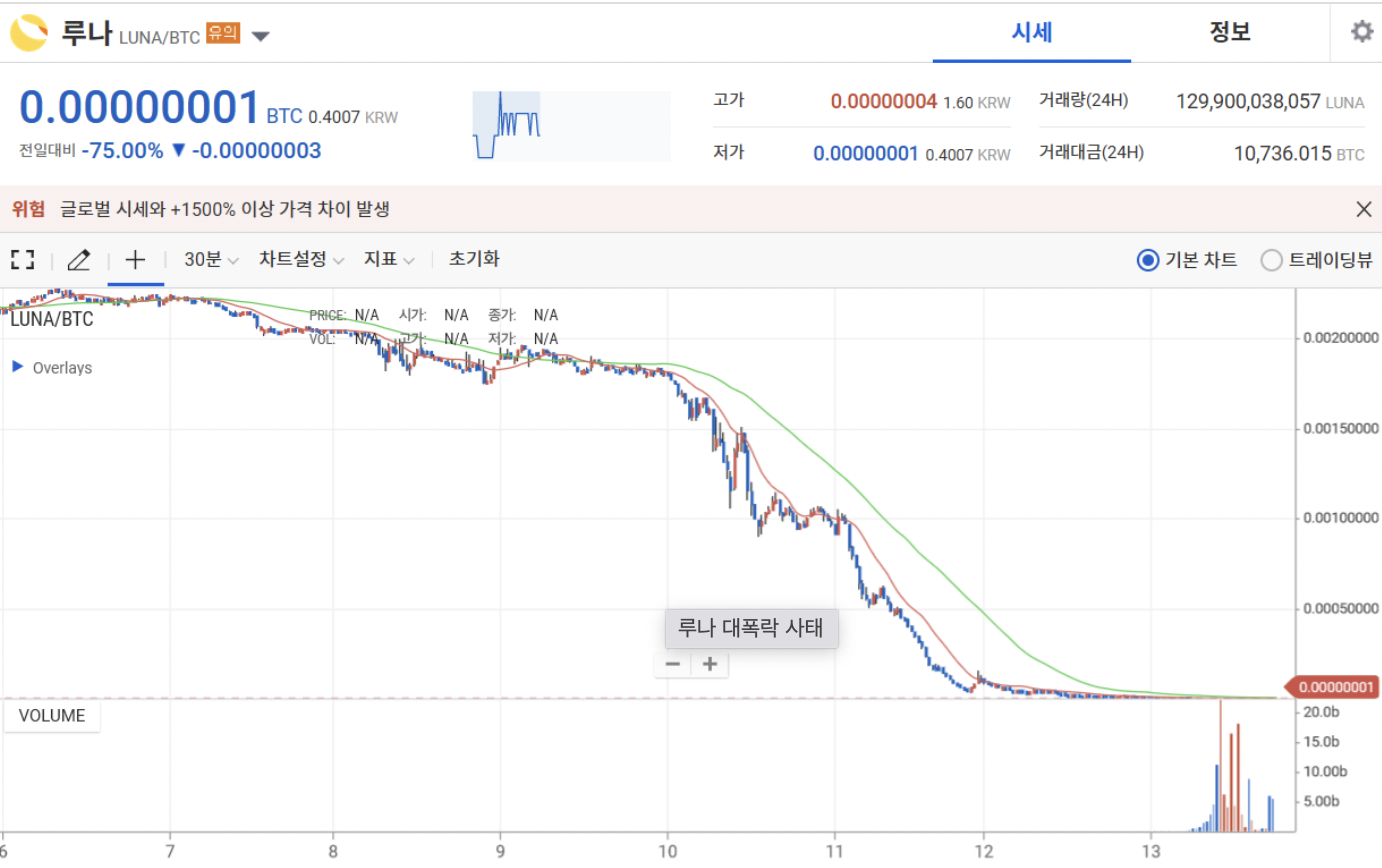Click the LUNA coin logo icon

[28, 33]
